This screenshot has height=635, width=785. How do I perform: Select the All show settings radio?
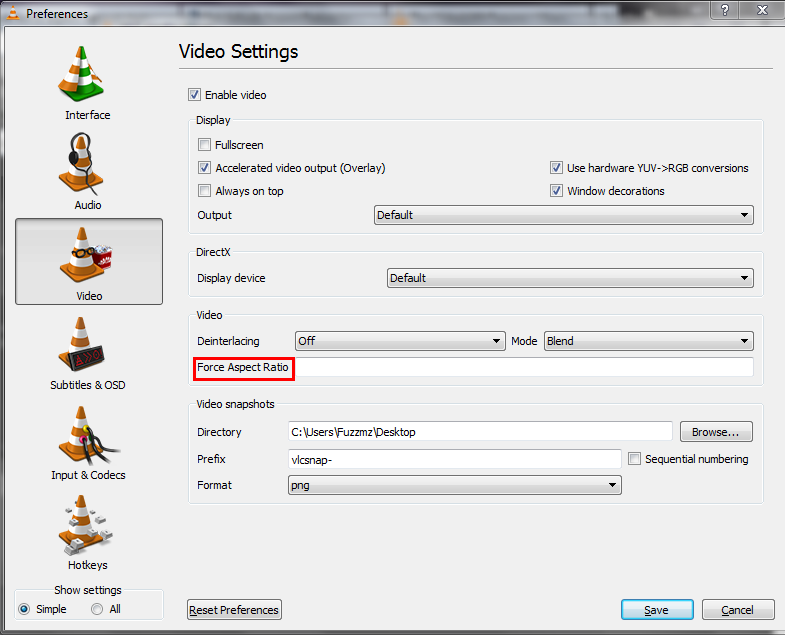pyautogui.click(x=97, y=609)
